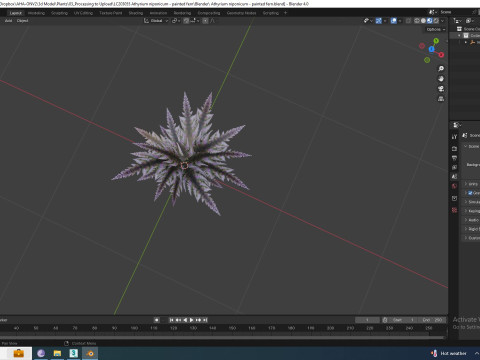Open the briefcase app in taskbar
The image size is (480, 360).
[18, 353]
